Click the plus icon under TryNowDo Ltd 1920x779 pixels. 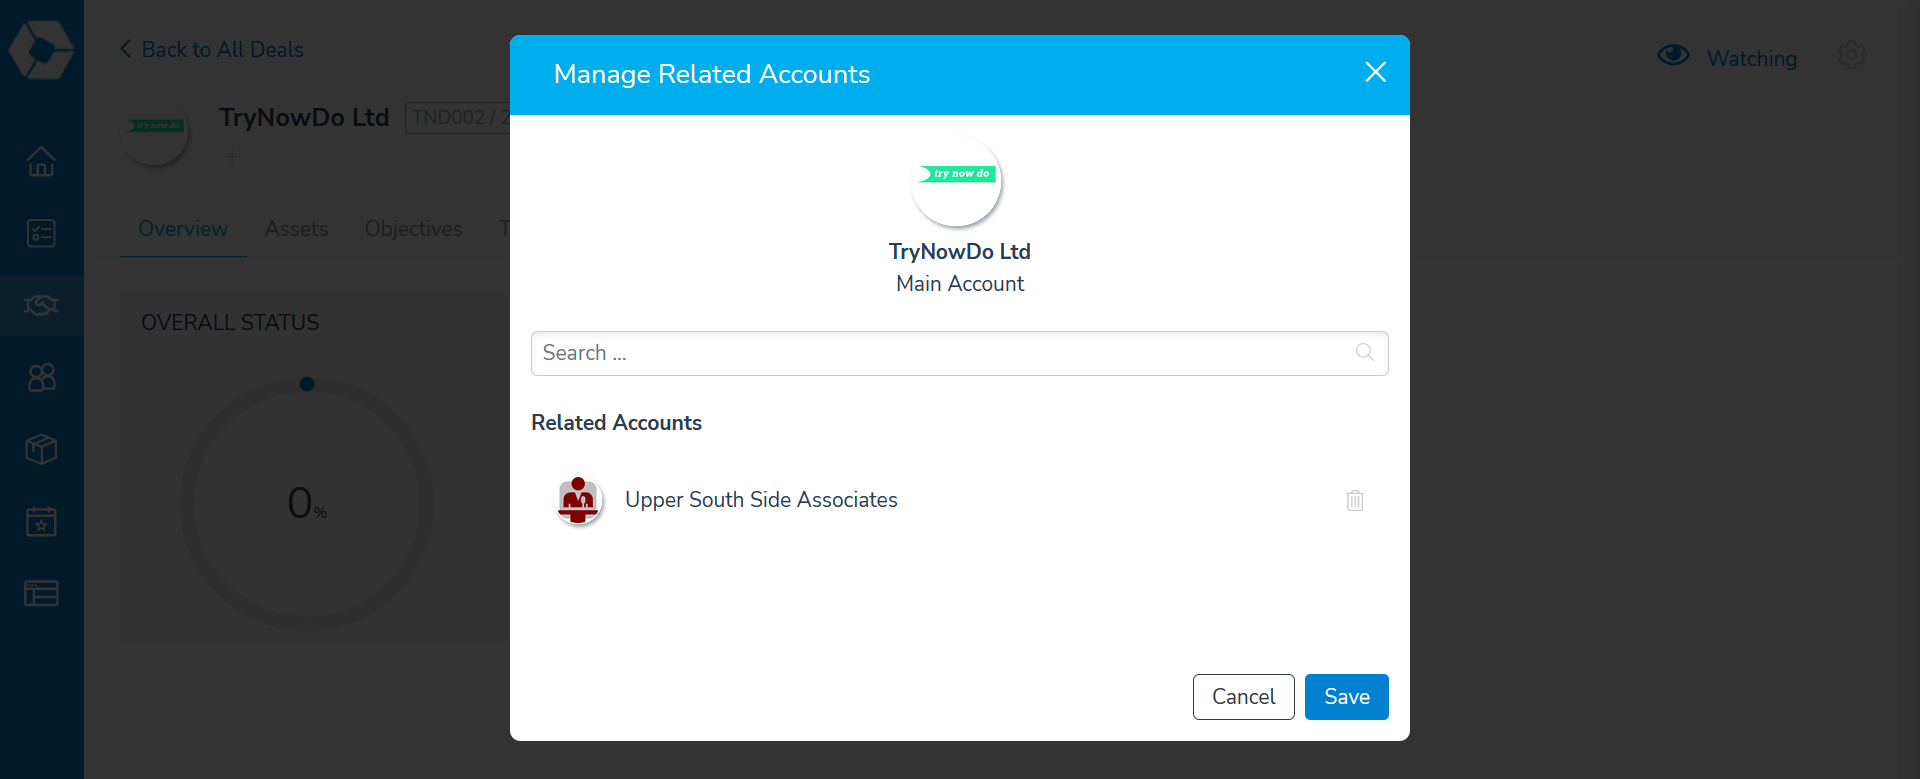232,156
